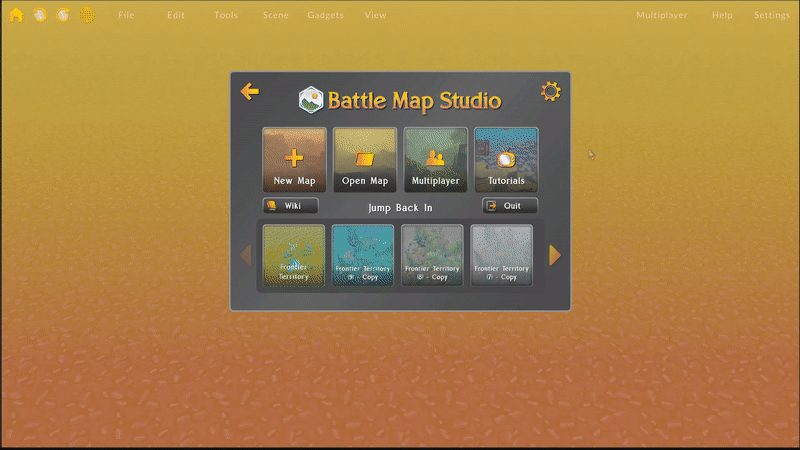
Task: Open the Edit menu
Action: (176, 15)
